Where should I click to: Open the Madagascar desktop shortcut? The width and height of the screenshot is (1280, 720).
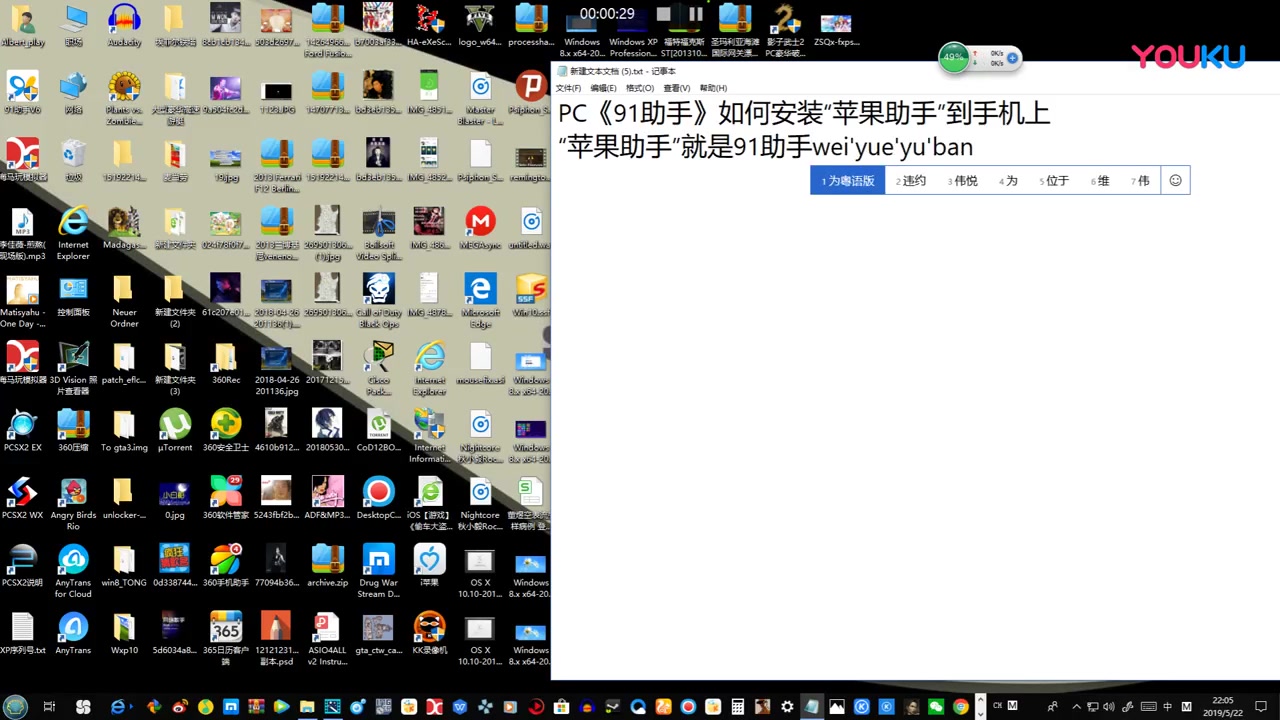pos(124,228)
